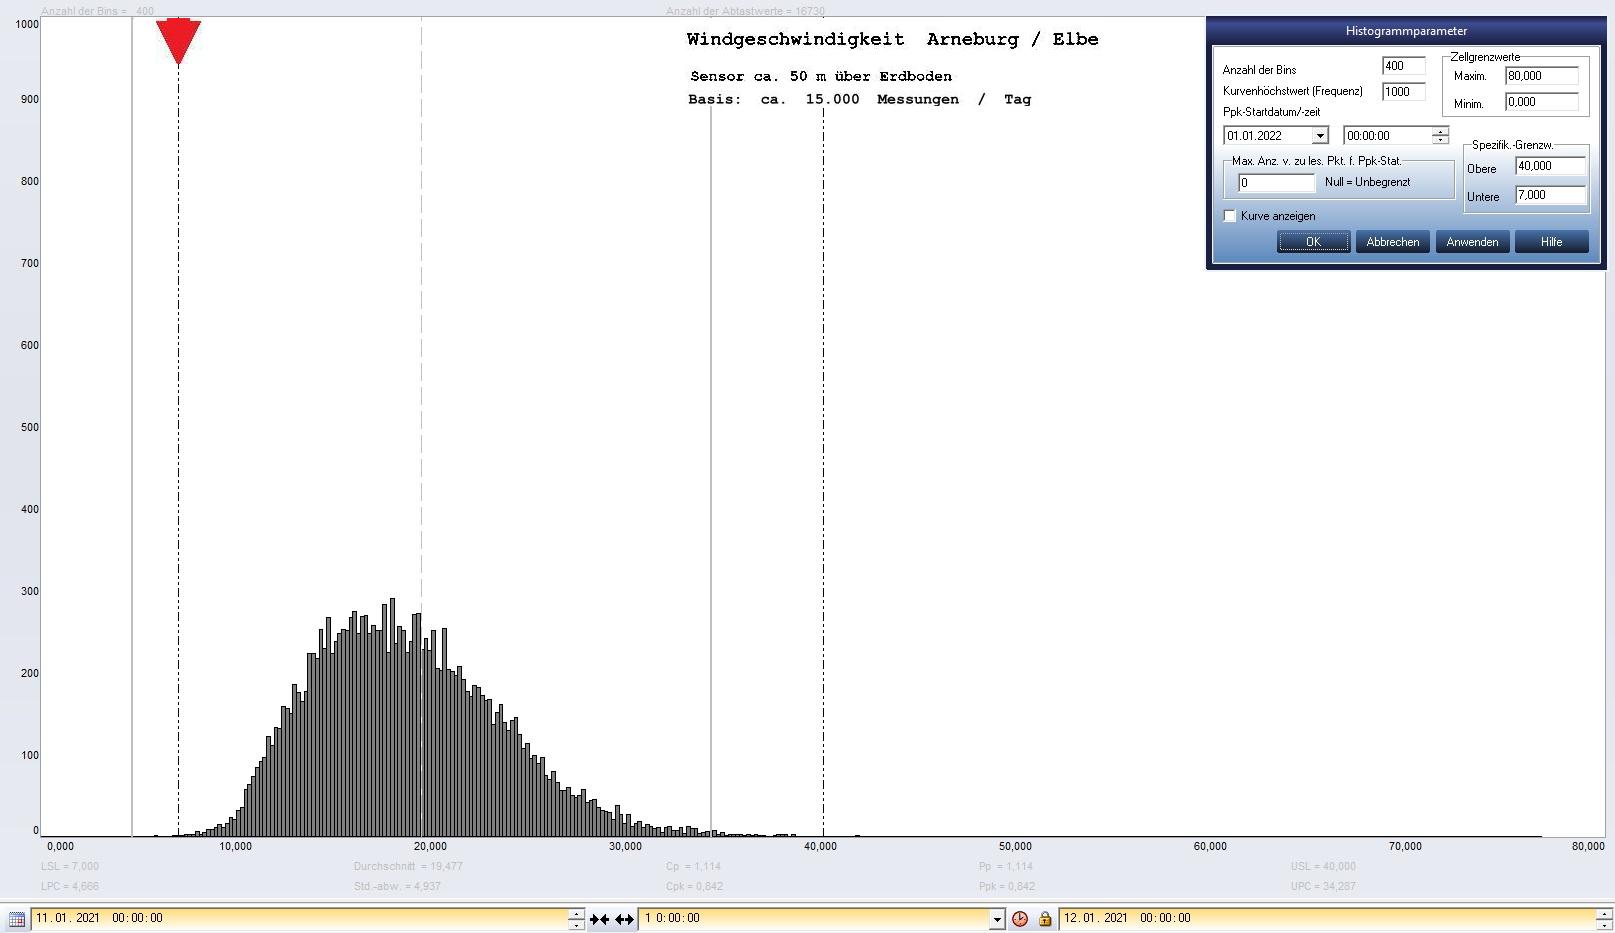Increase the Ppk start time with up spinner

point(1440,131)
